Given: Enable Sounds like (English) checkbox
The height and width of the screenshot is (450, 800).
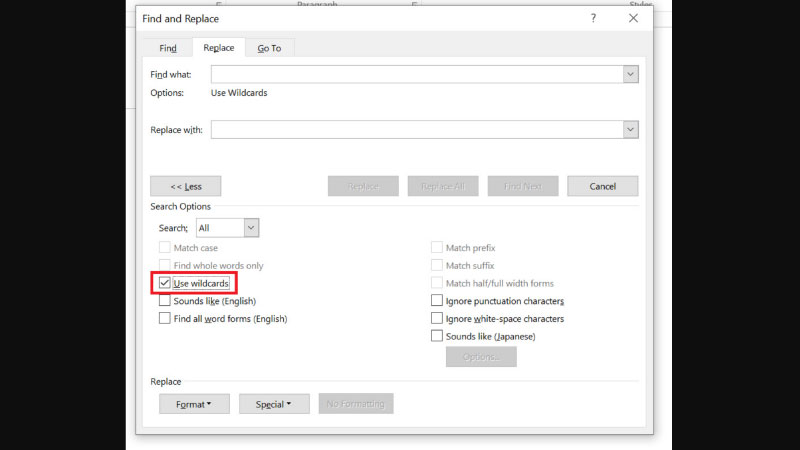Looking at the screenshot, I should [165, 301].
